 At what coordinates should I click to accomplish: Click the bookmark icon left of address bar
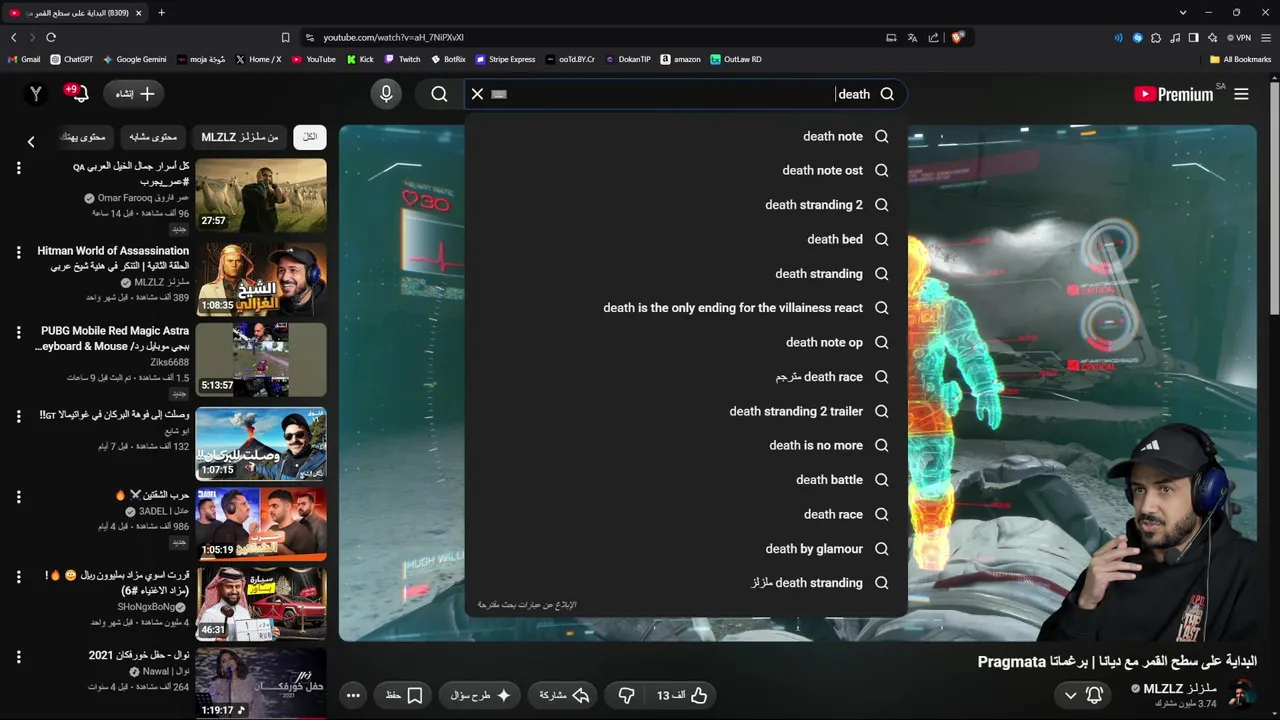pyautogui.click(x=285, y=37)
